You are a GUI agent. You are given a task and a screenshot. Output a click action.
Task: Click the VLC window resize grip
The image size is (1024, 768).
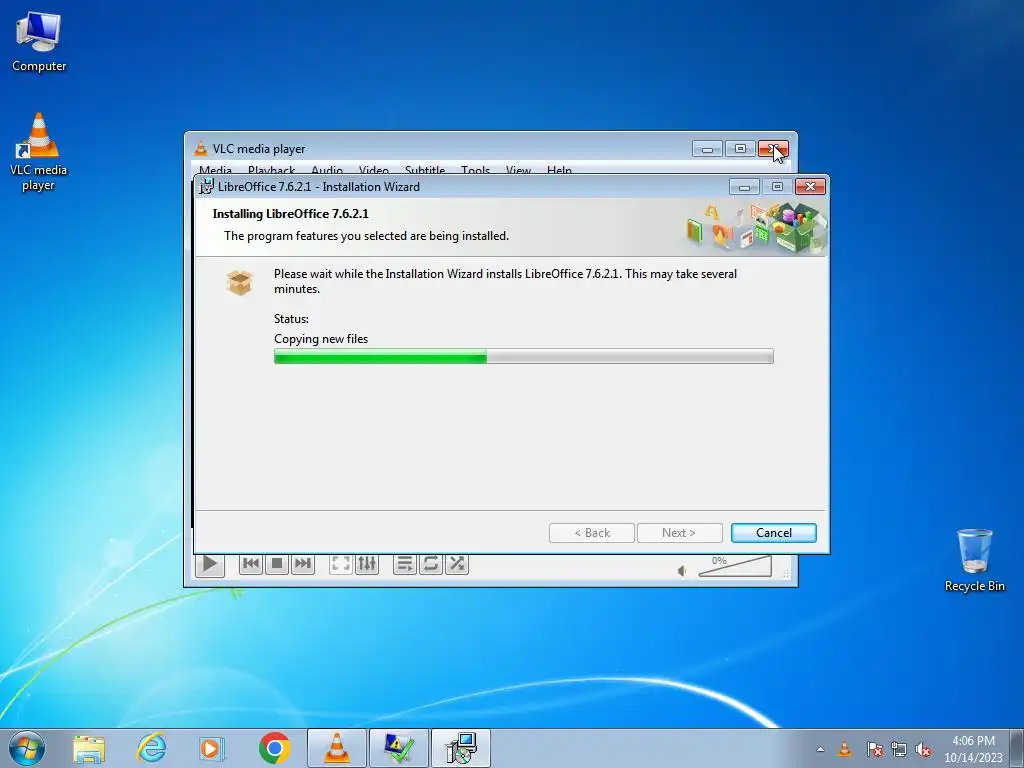click(786, 573)
